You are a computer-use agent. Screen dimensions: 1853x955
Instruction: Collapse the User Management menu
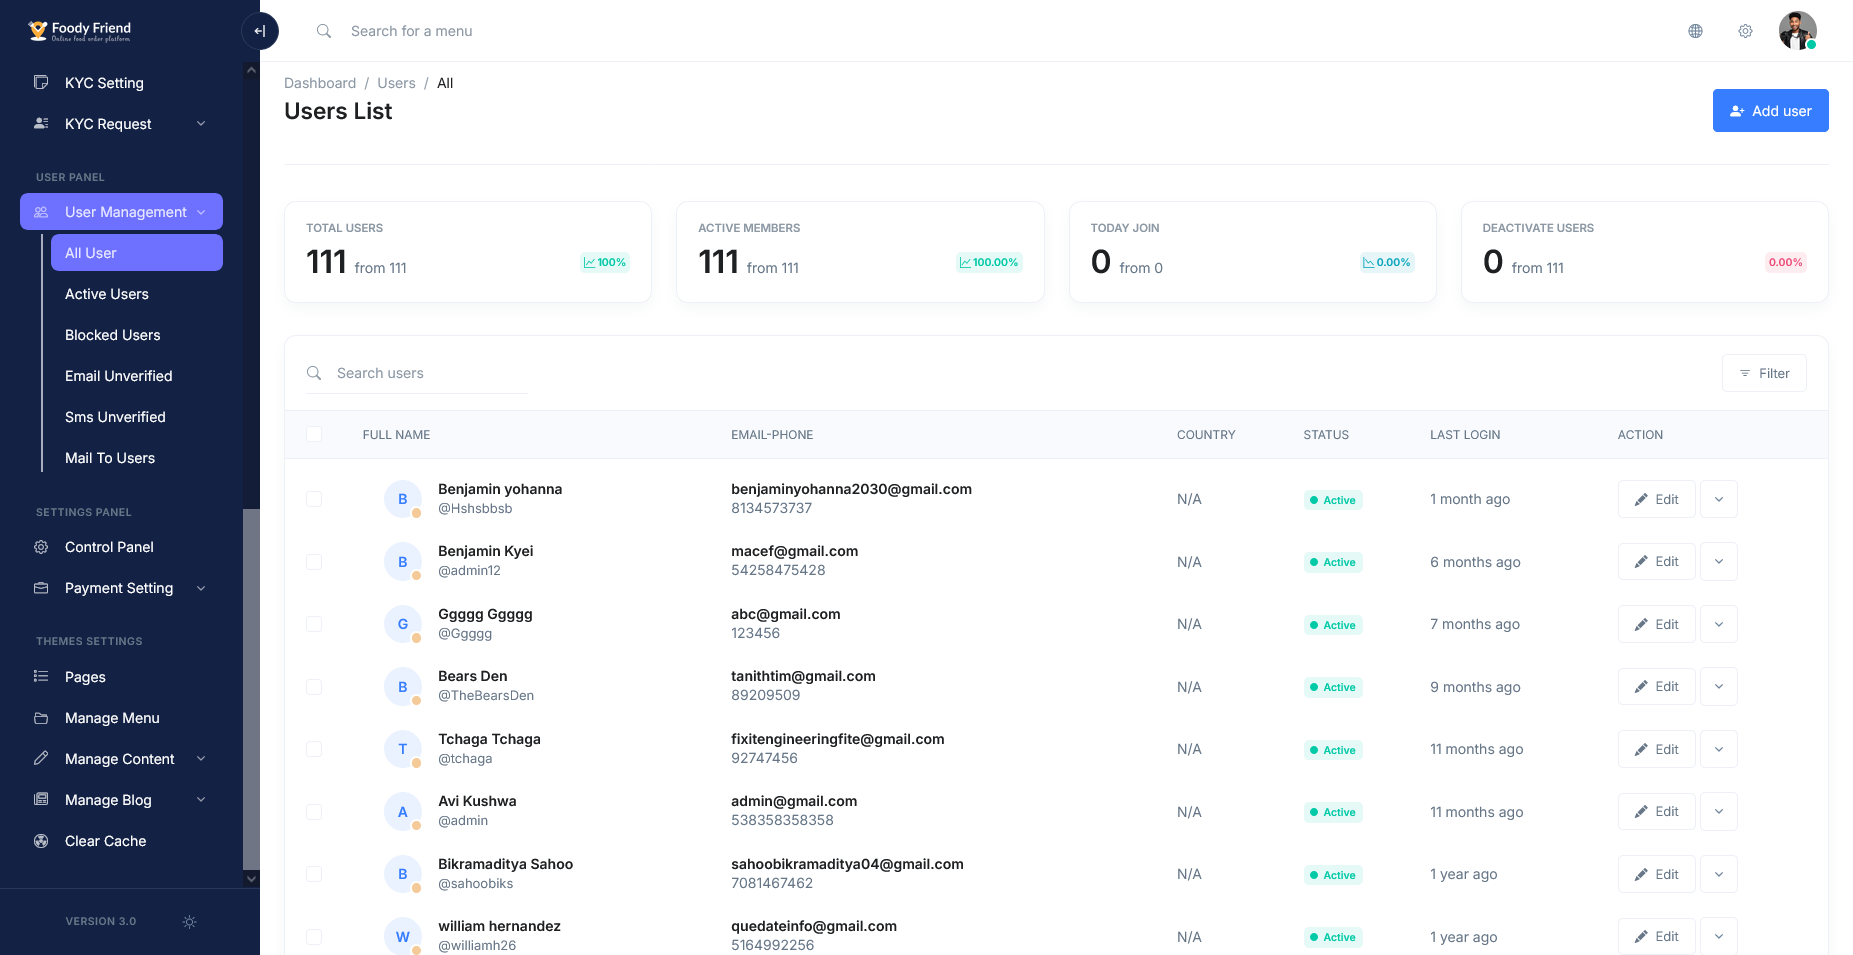[x=121, y=212]
